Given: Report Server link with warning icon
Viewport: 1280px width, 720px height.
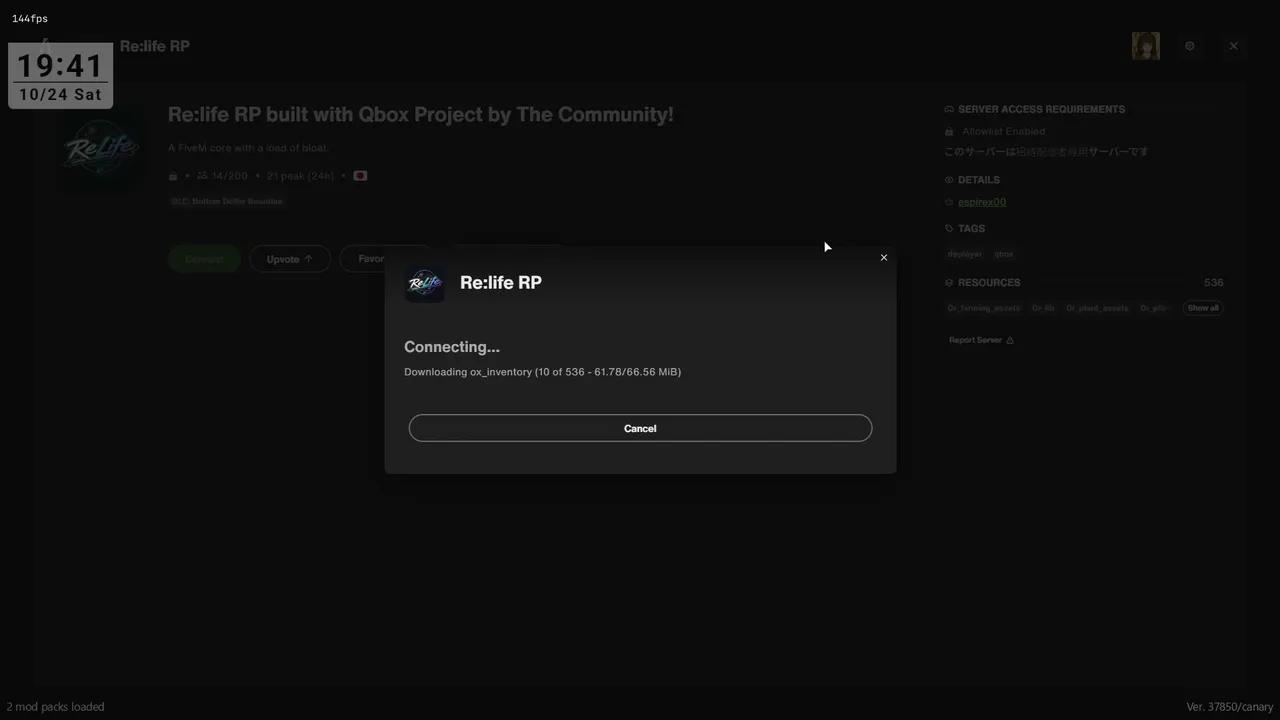Looking at the screenshot, I should point(981,340).
